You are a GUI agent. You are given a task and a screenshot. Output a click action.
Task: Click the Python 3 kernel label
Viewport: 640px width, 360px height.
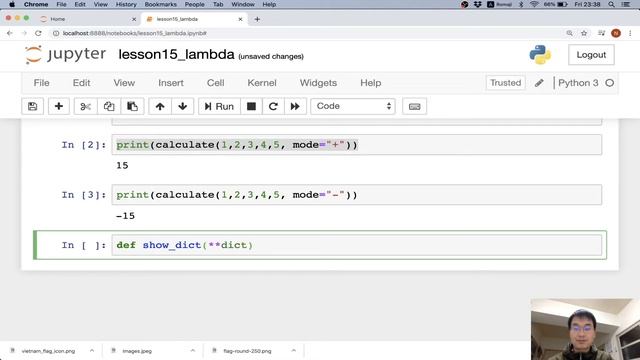(578, 83)
